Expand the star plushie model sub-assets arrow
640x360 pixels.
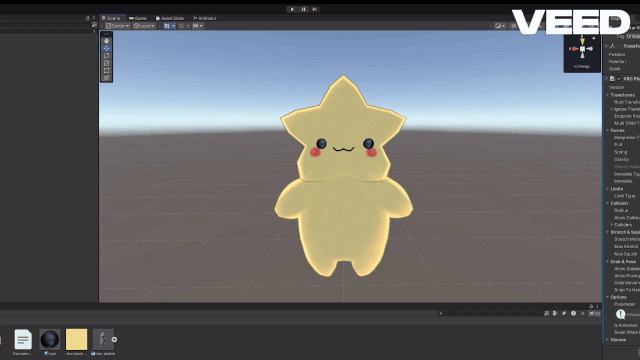tap(114, 339)
